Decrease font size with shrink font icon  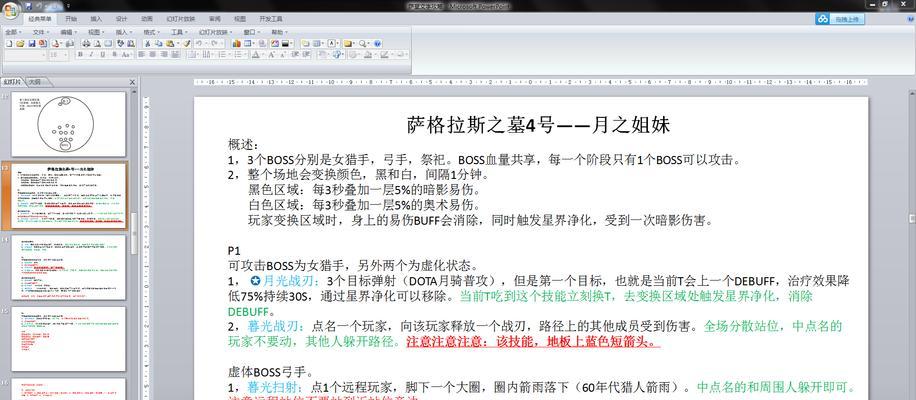pyautogui.click(x=283, y=55)
